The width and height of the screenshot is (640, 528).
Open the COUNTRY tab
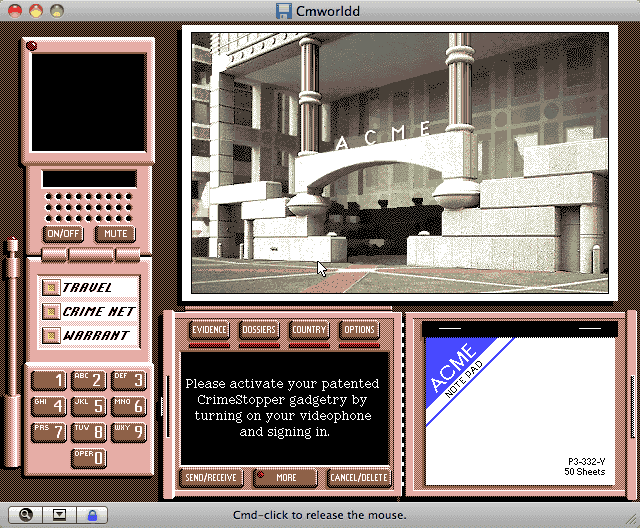point(309,330)
